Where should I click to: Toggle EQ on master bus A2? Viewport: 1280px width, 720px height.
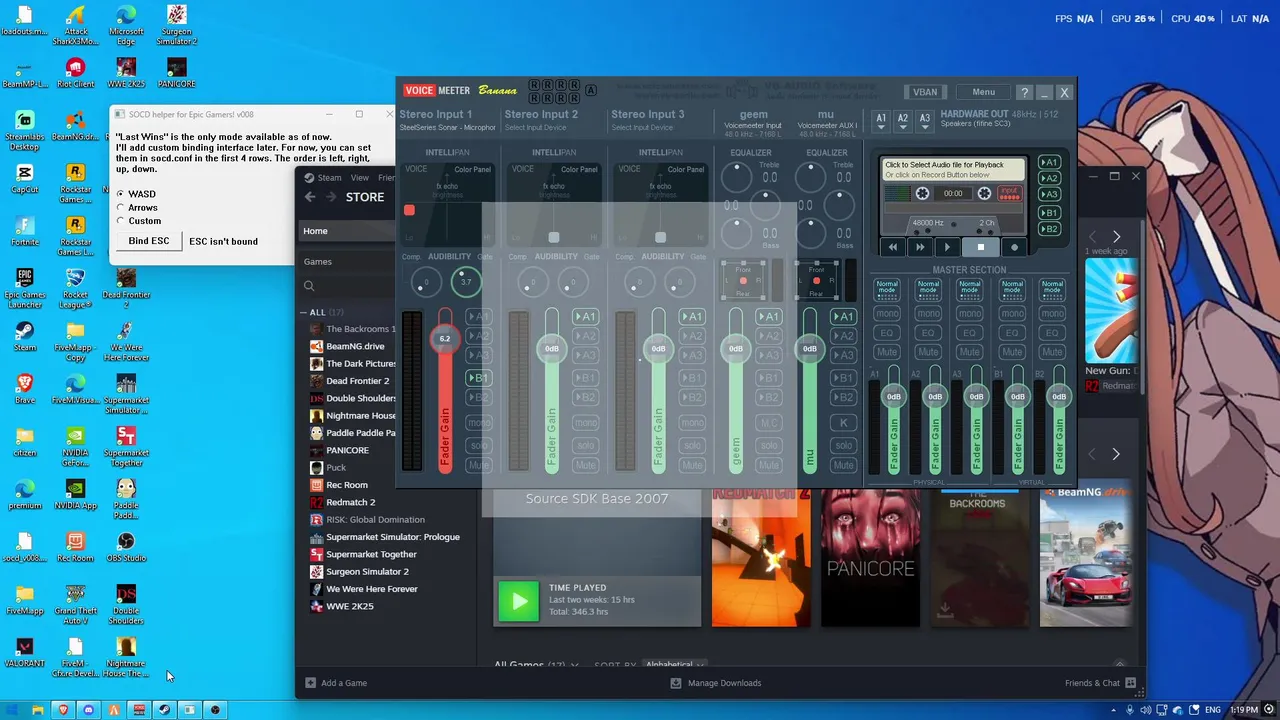[928, 333]
